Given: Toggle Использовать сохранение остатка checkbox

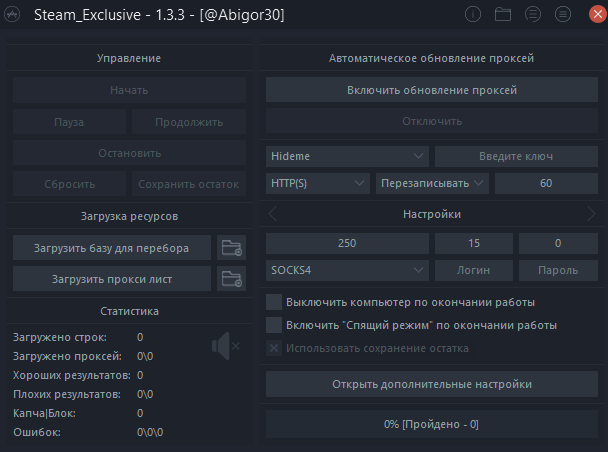Looking at the screenshot, I should click(x=274, y=348).
